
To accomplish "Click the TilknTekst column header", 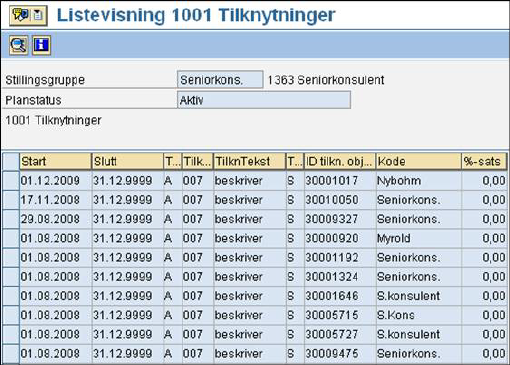I will pos(250,161).
